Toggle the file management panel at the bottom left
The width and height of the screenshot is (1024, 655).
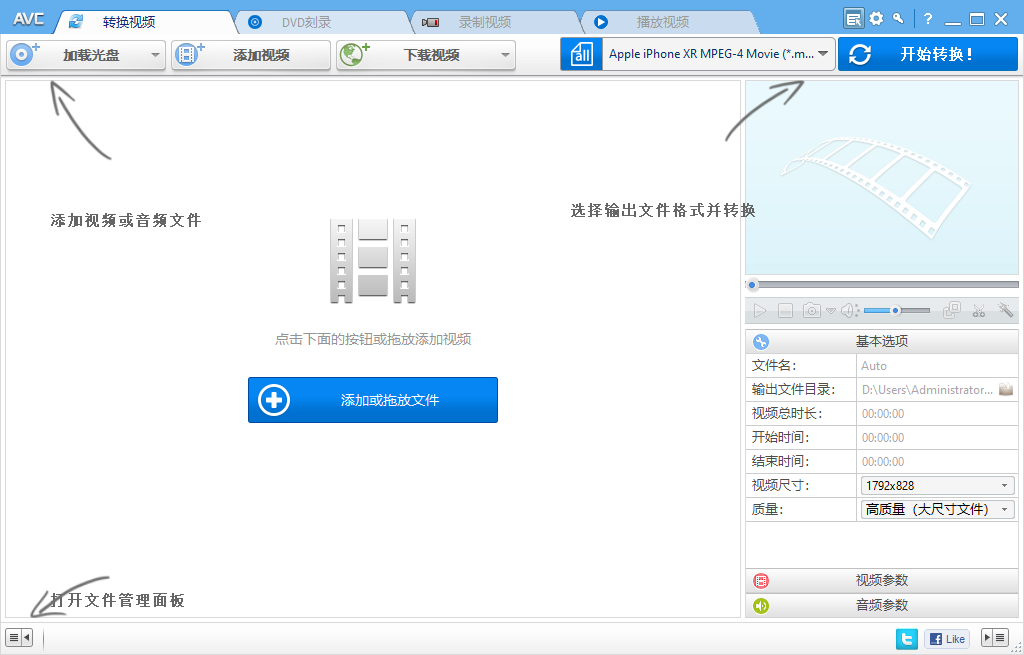coord(19,637)
